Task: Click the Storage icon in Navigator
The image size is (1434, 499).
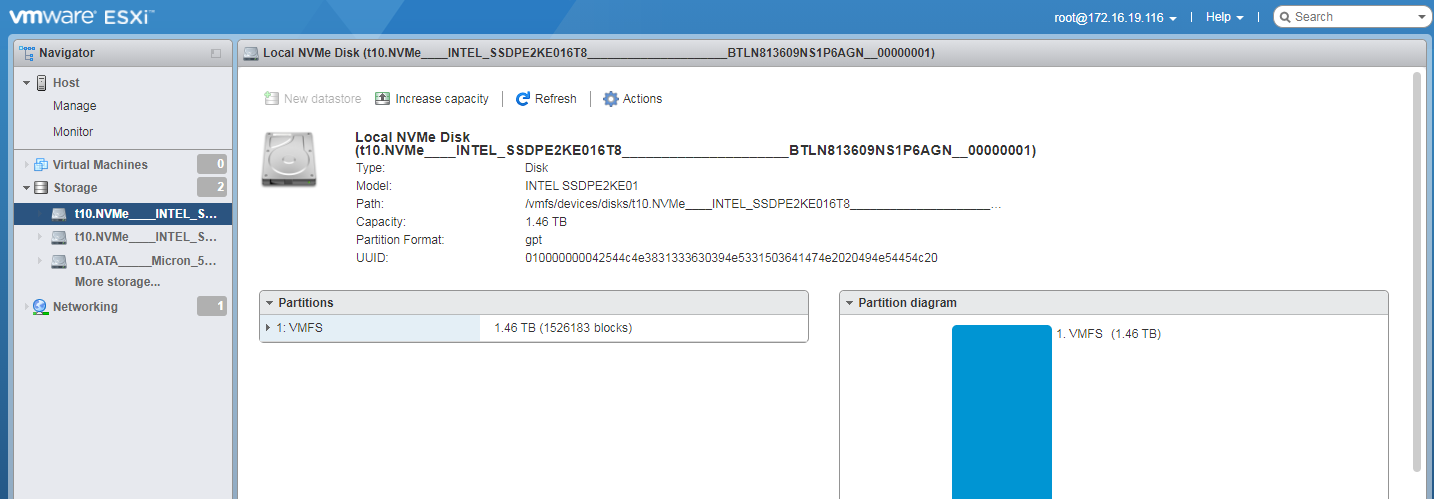Action: pyautogui.click(x=41, y=188)
